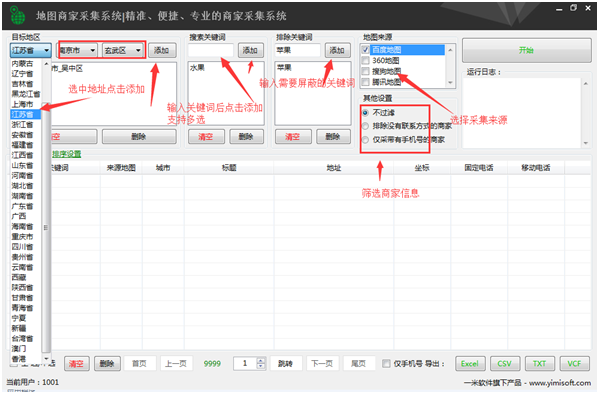This screenshot has height=394, width=599.
Task: Click the 地址 column header
Action: pyautogui.click(x=334, y=168)
